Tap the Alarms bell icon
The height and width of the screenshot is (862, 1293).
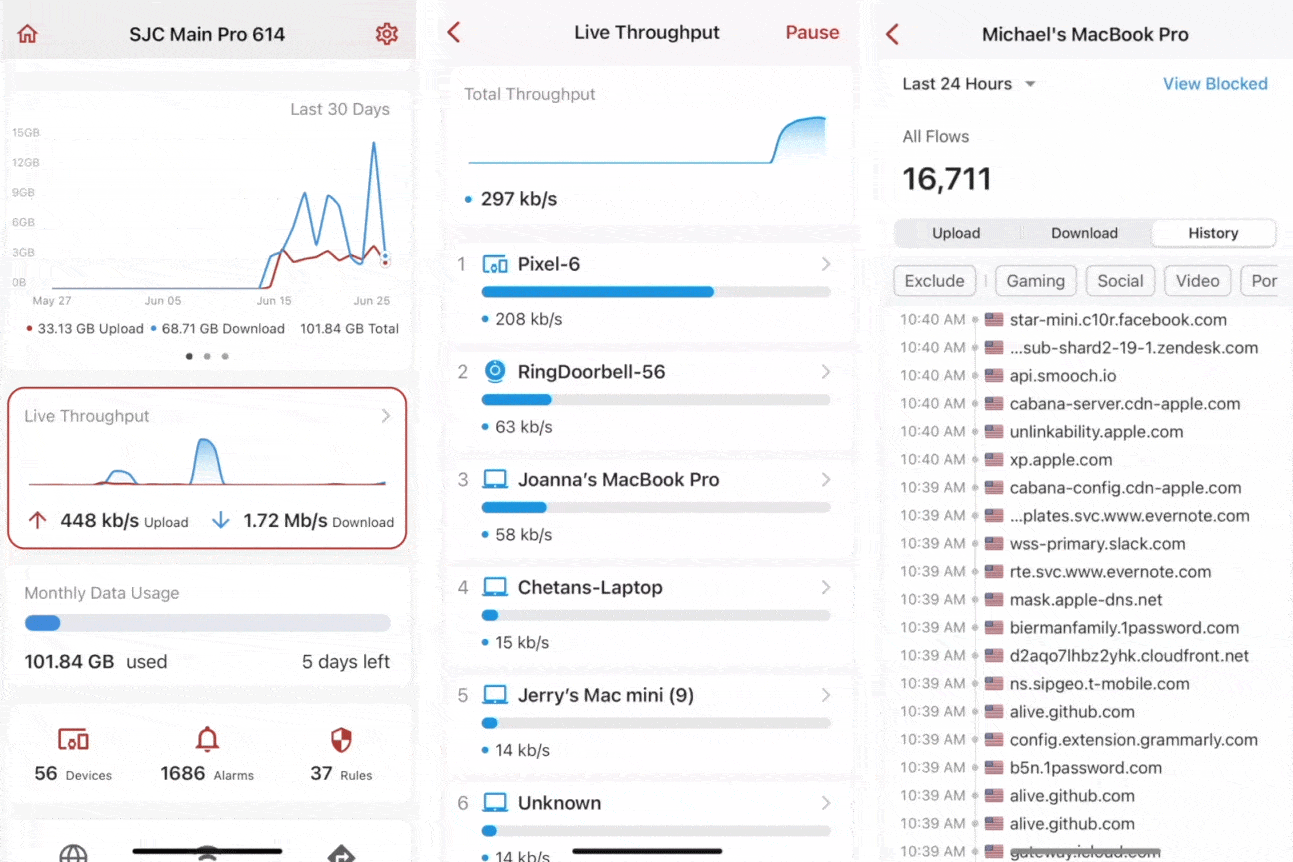(207, 741)
